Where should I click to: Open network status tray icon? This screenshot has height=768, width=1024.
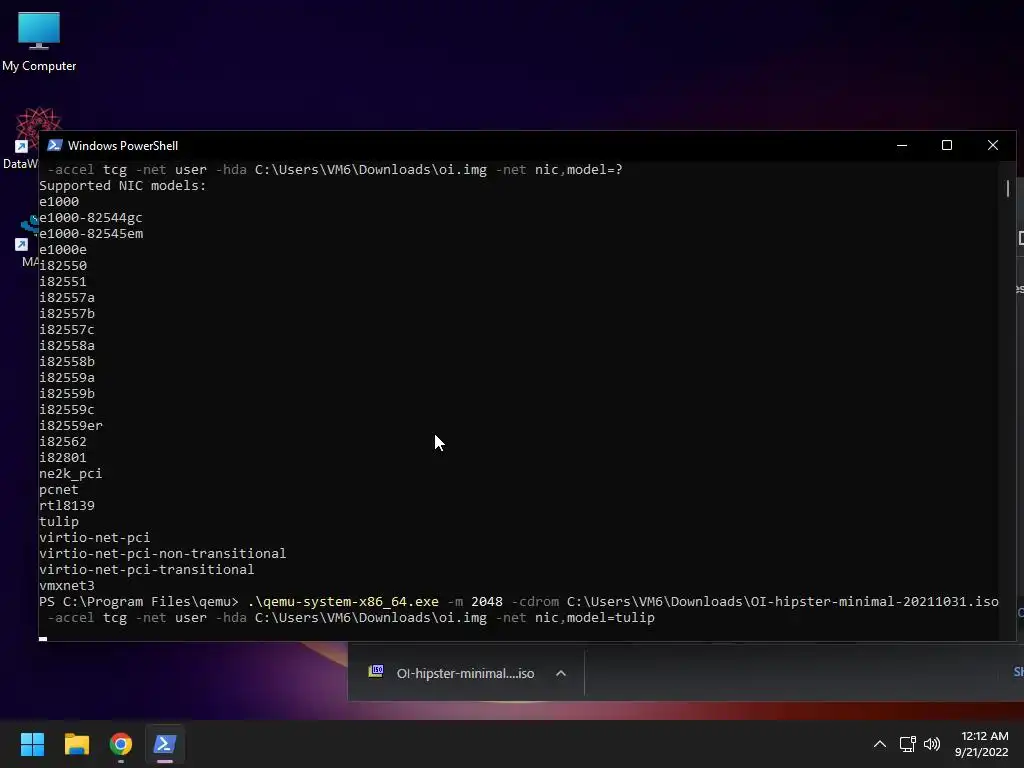tap(907, 744)
